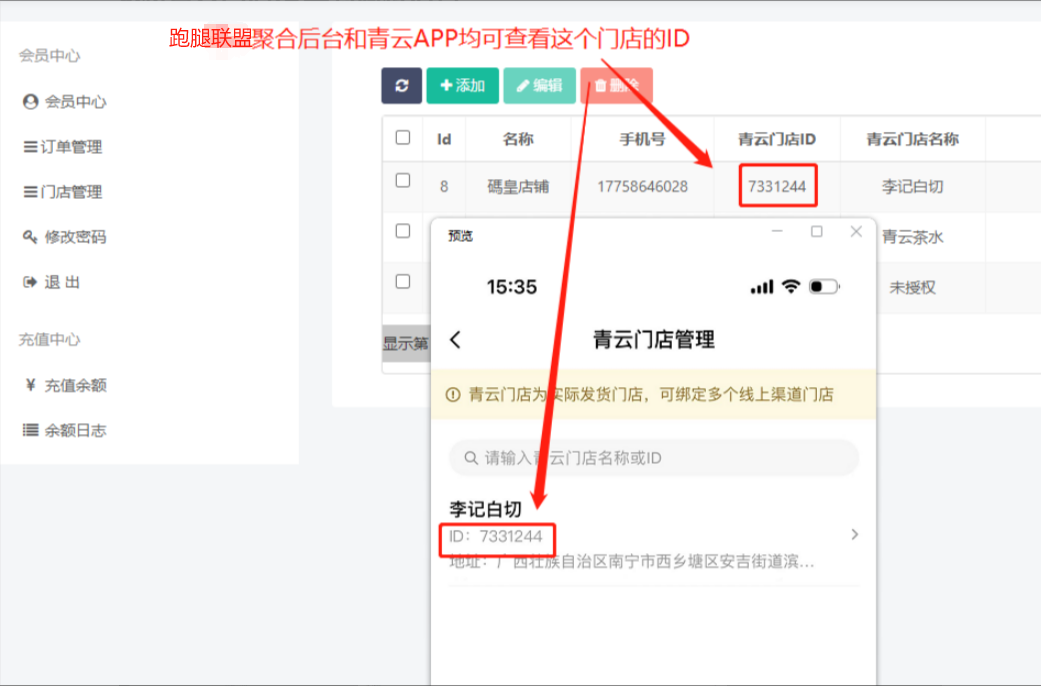Check the row marked 未授权
Image resolution: width=1041 pixels, height=686 pixels.
click(x=402, y=282)
